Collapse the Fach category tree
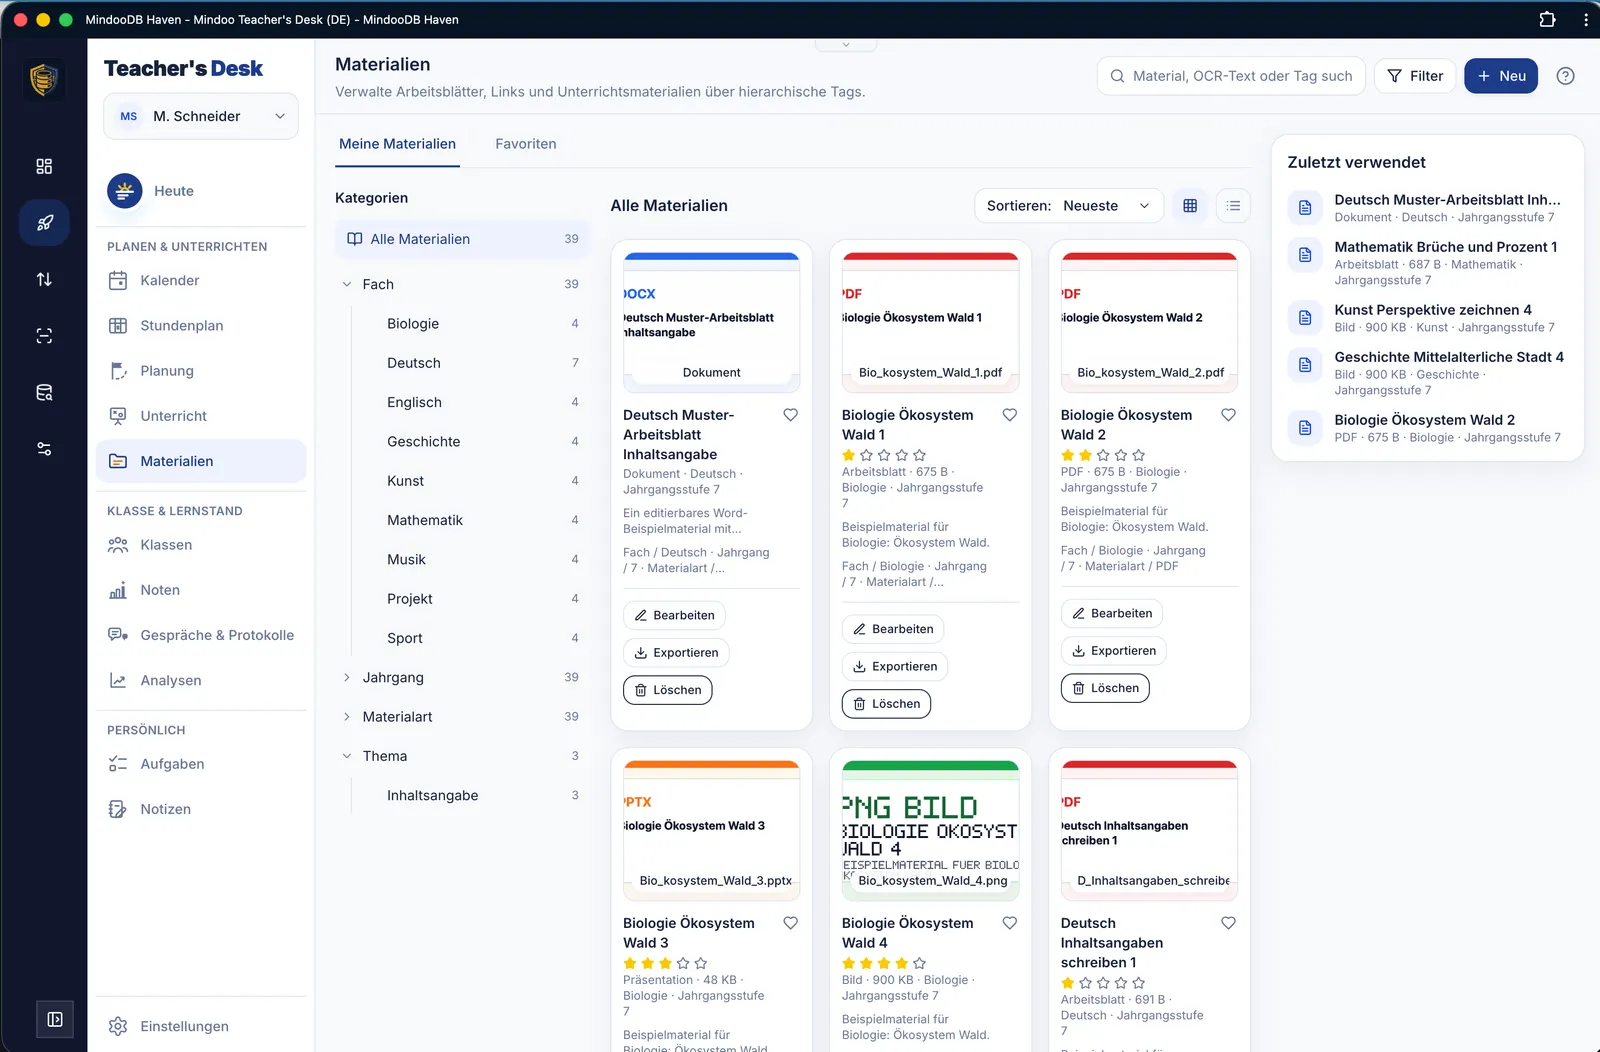Viewport: 1600px width, 1052px height. click(x=347, y=284)
